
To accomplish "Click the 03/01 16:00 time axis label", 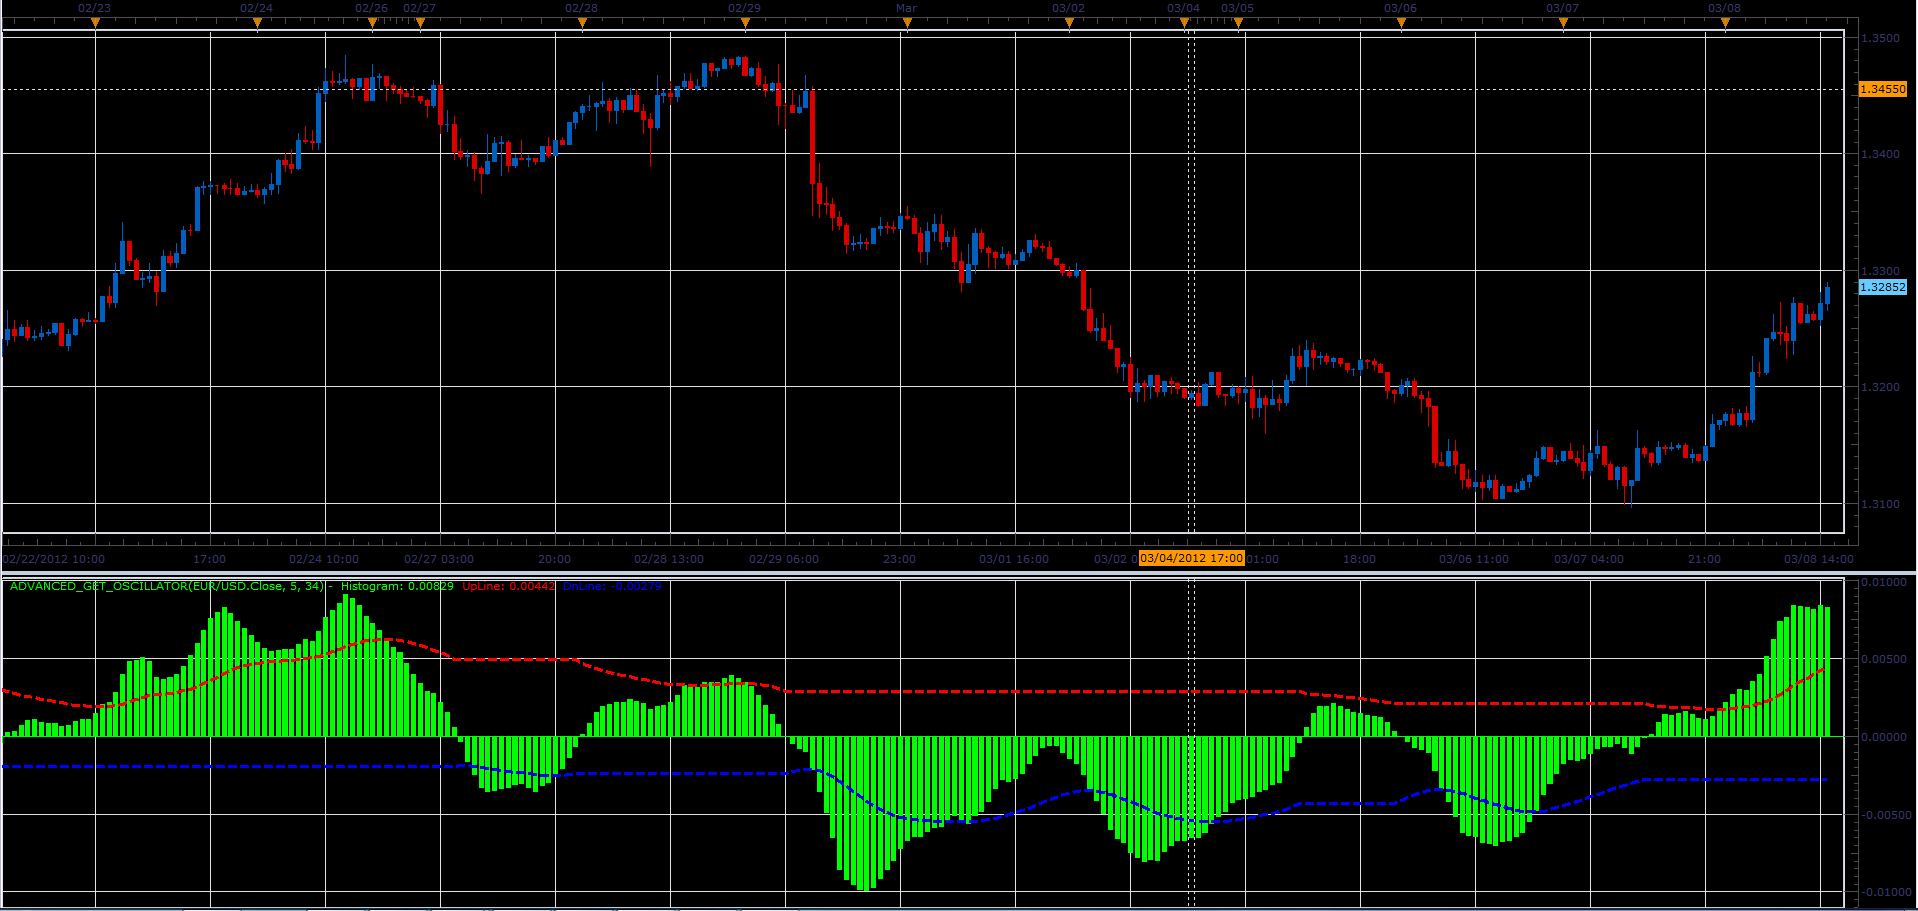I will (1014, 559).
